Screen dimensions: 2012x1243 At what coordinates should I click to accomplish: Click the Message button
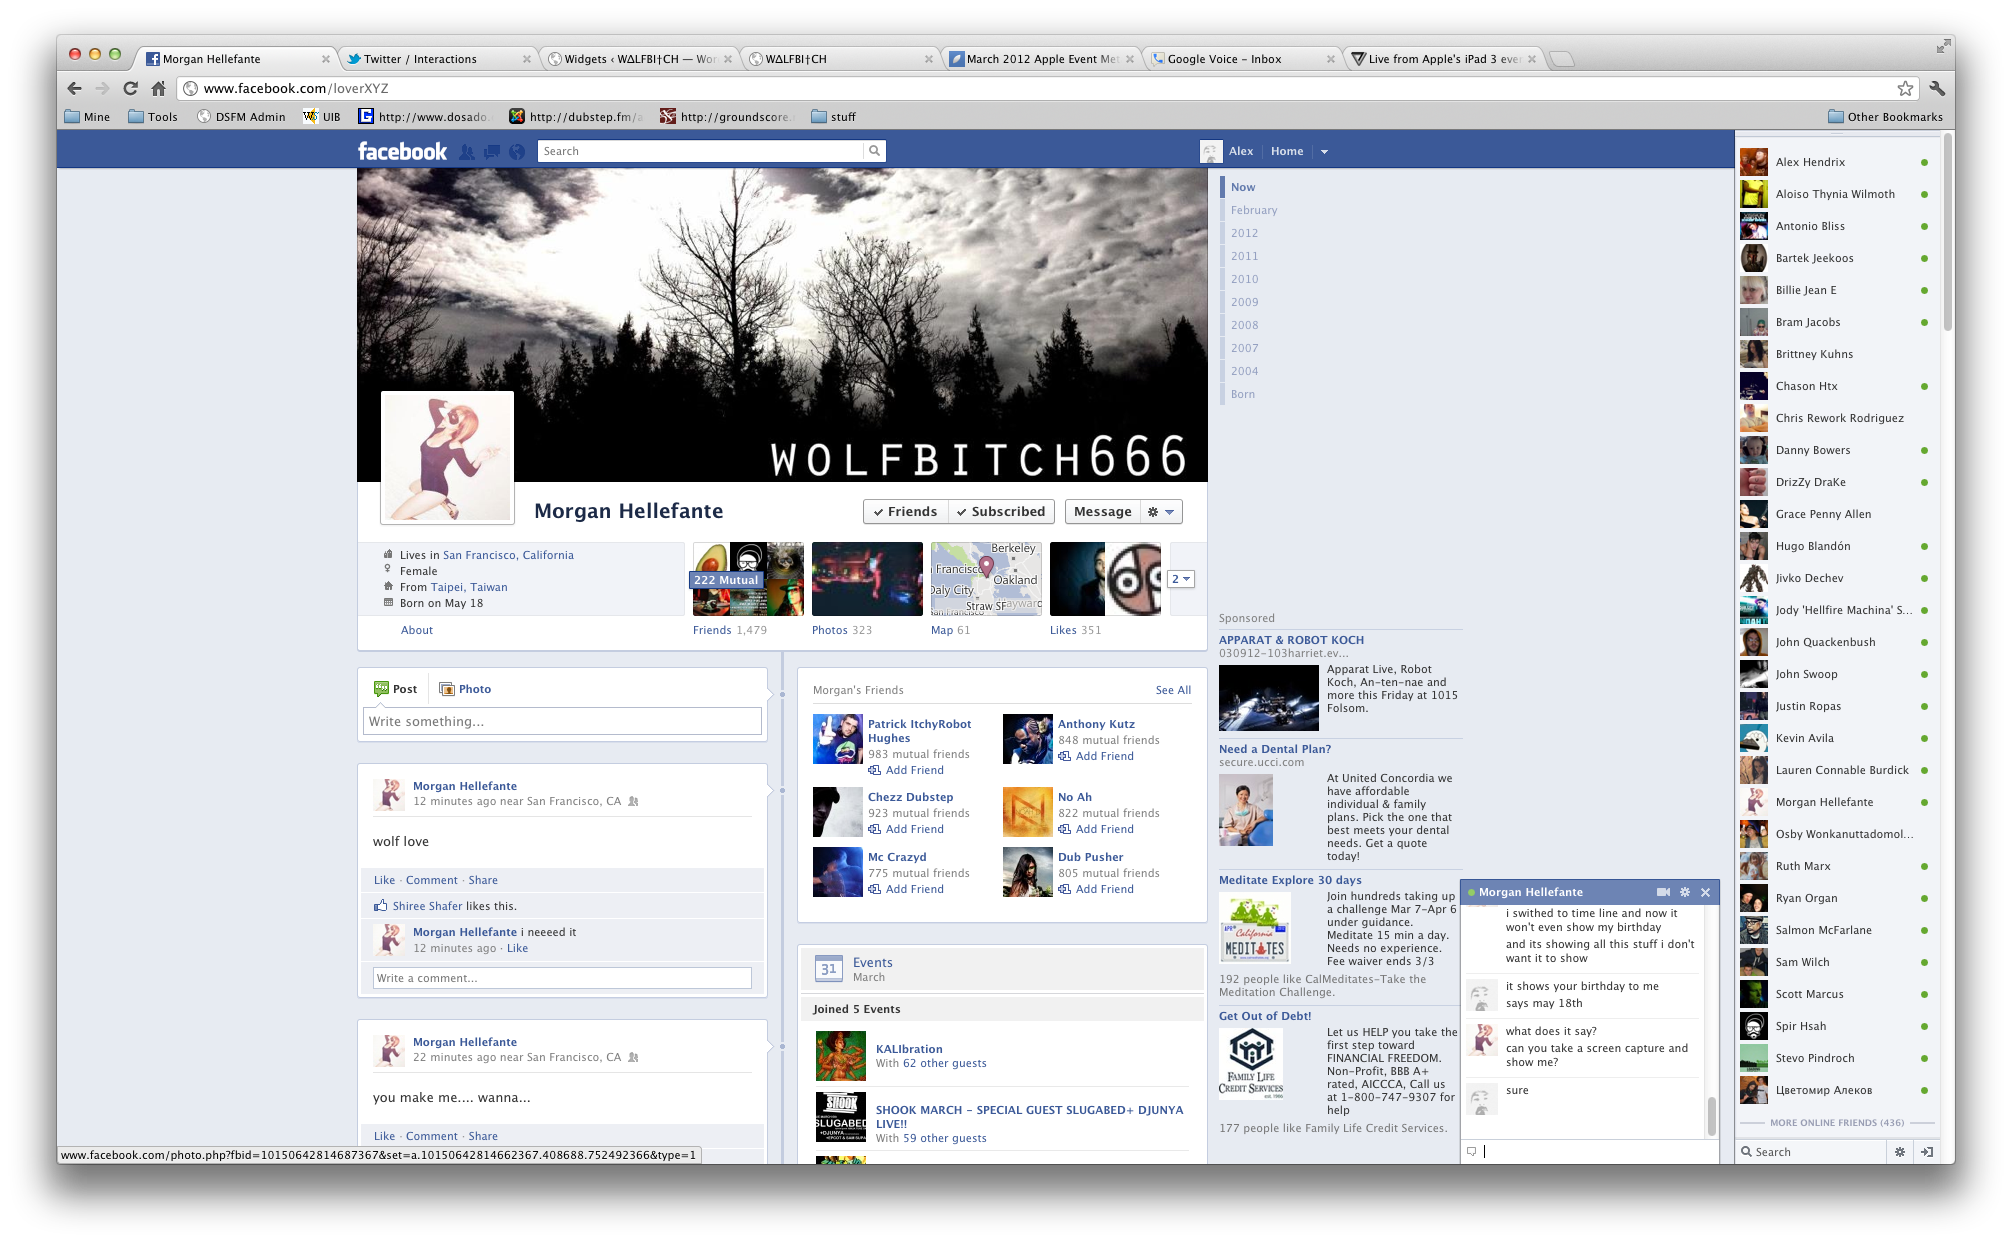(x=1103, y=511)
